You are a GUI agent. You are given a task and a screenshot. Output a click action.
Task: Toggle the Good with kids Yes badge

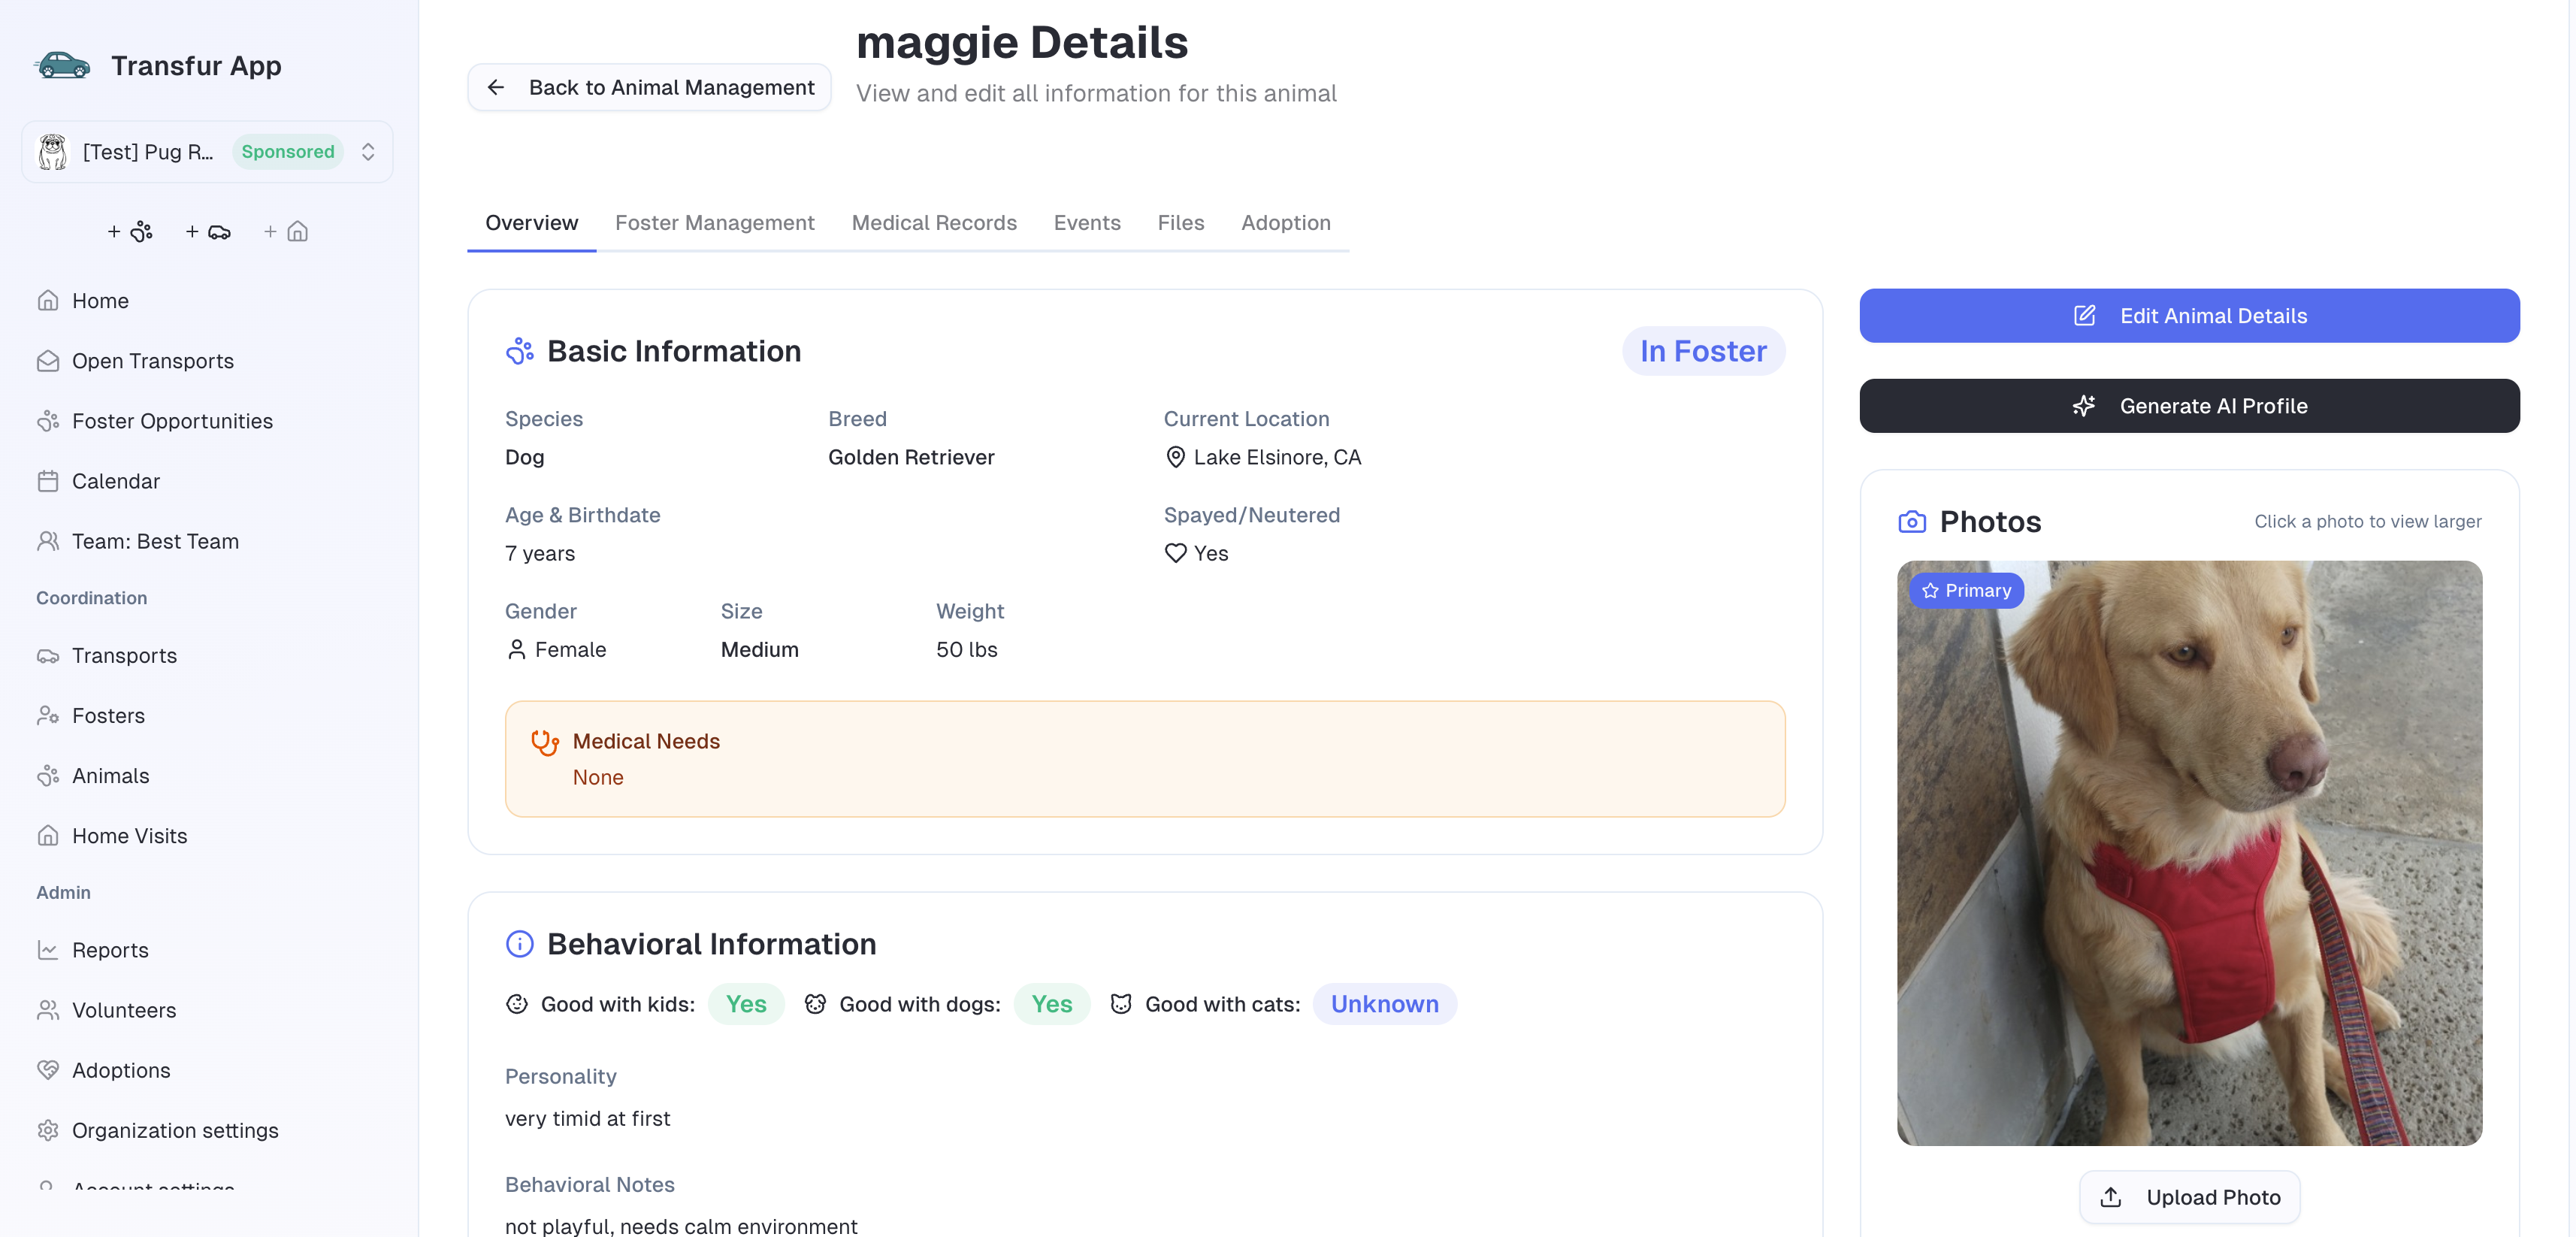click(746, 1004)
